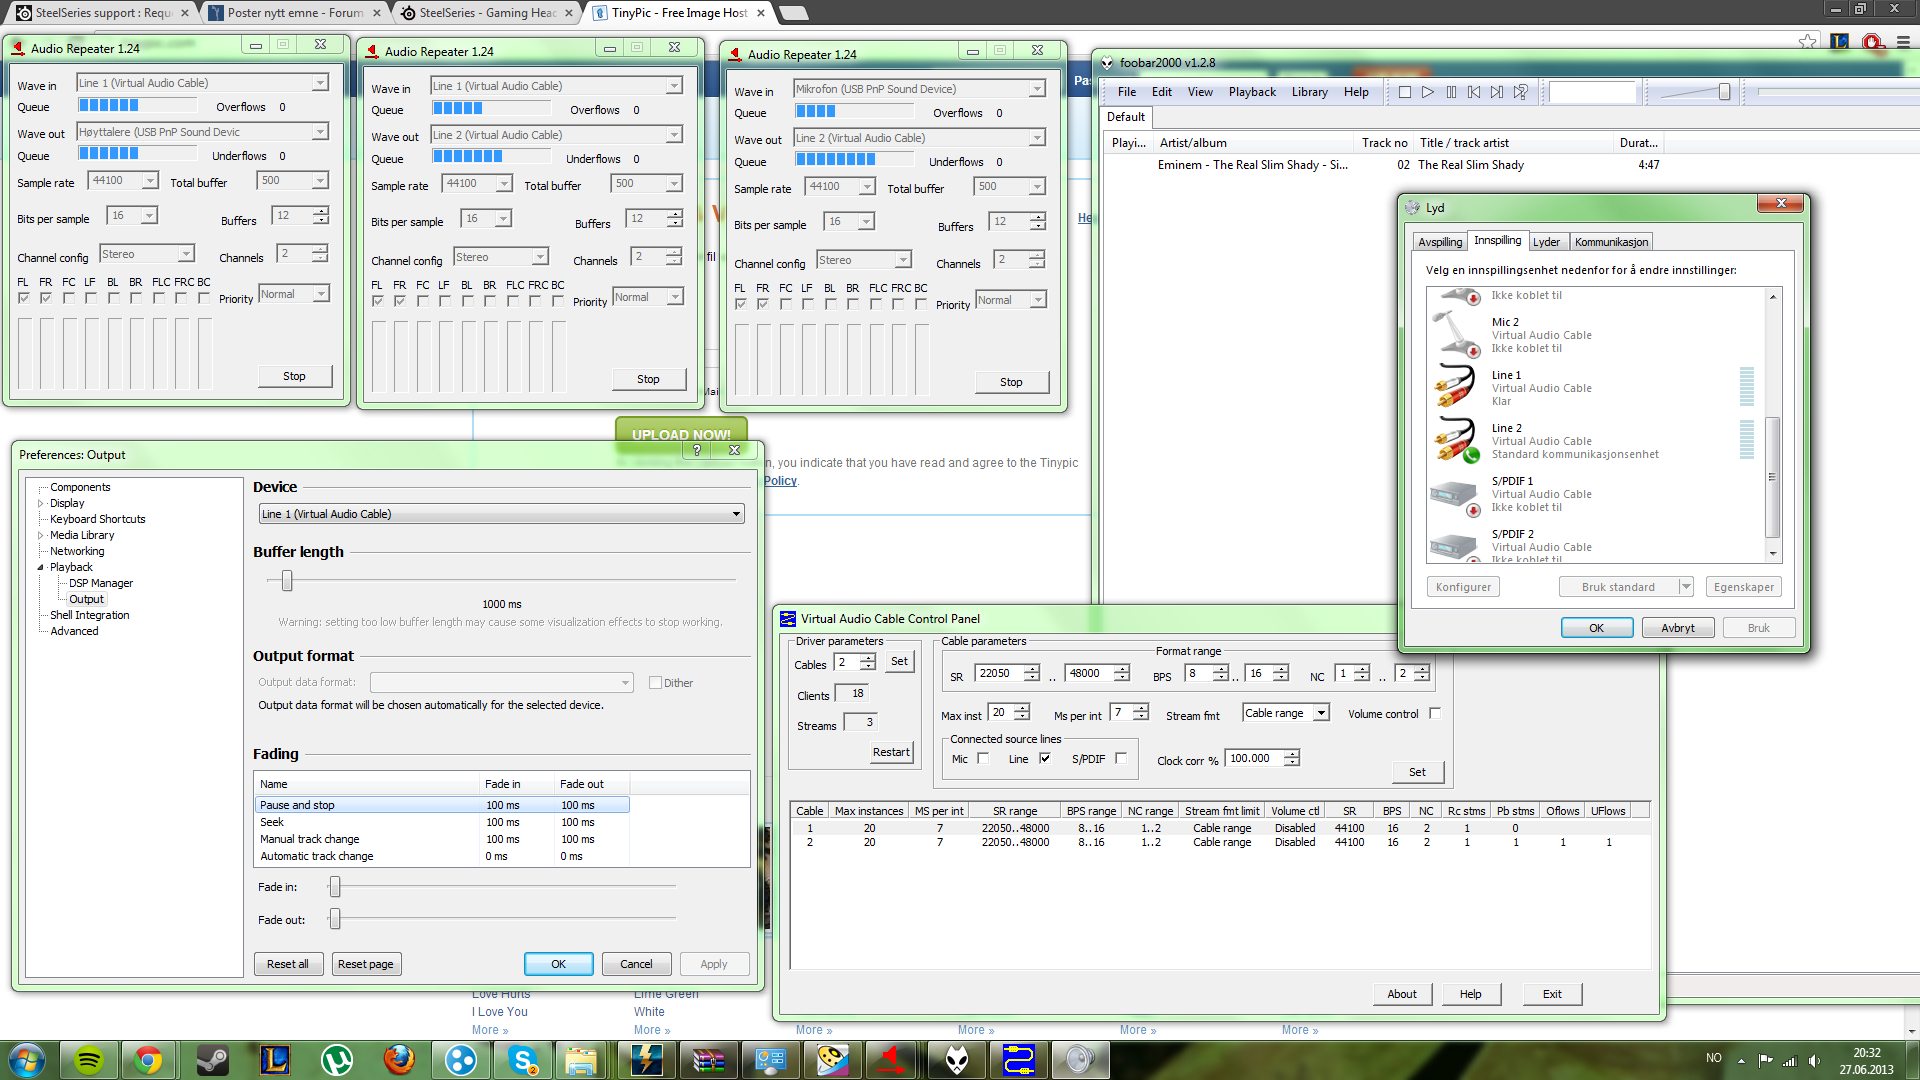This screenshot has width=1920, height=1080.
Task: Open foobar2000 File menu
Action: pyautogui.click(x=1127, y=92)
